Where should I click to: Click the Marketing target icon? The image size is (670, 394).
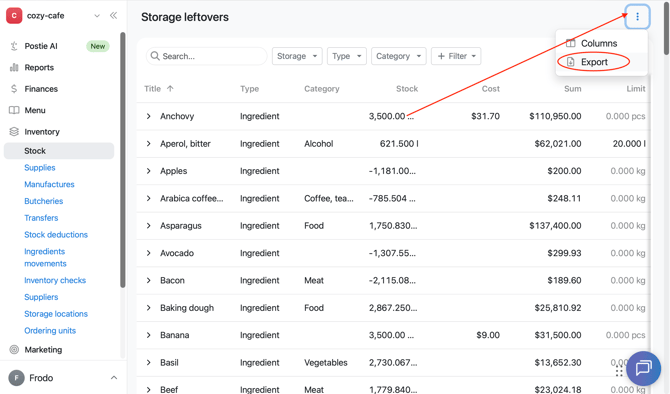[14, 350]
